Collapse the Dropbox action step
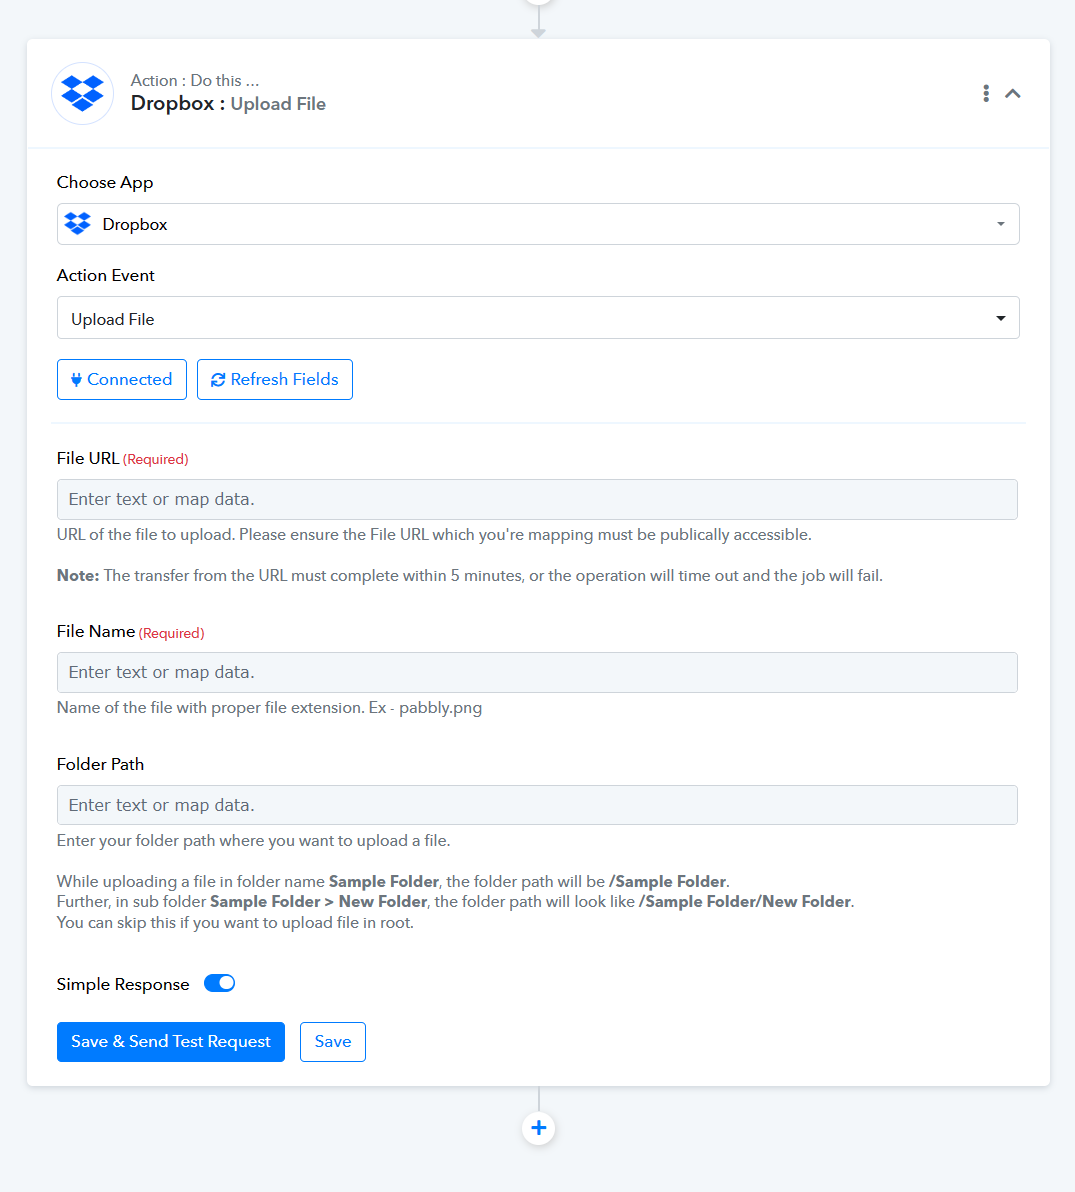The image size is (1075, 1192). pyautogui.click(x=1013, y=94)
